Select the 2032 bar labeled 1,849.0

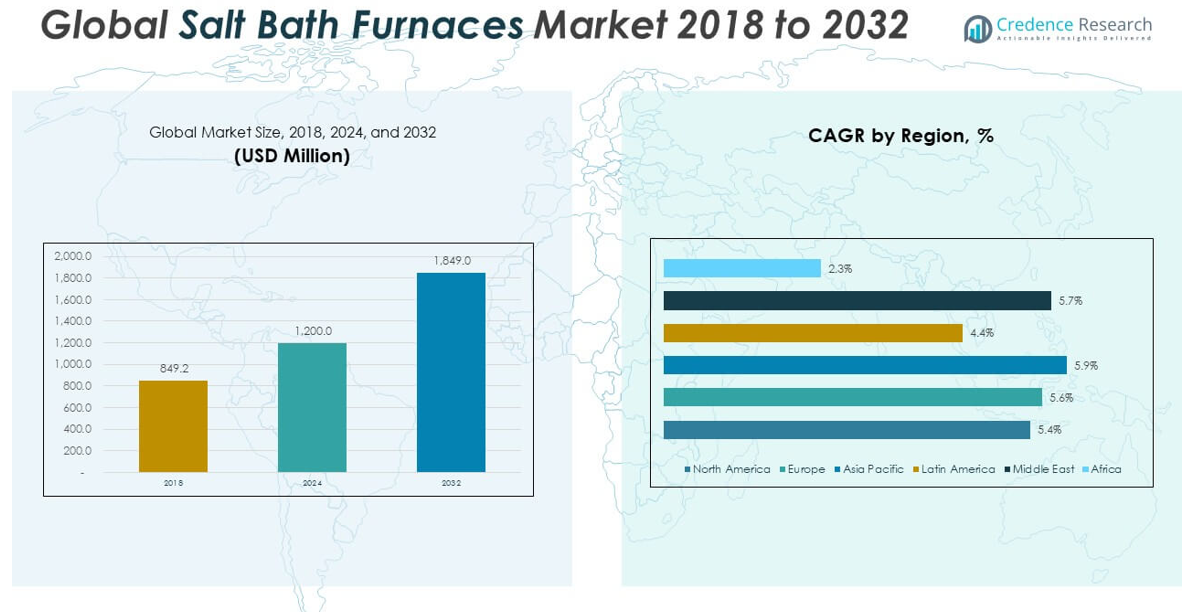(451, 372)
